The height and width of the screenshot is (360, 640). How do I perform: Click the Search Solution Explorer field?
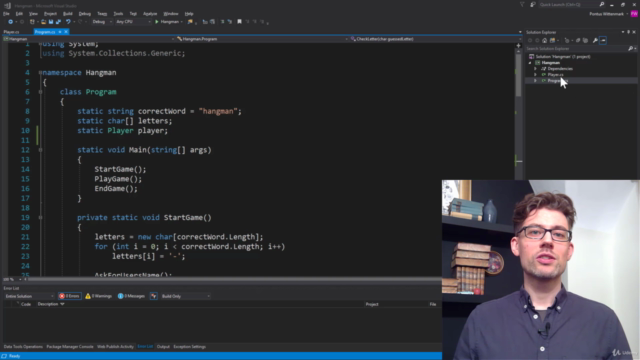[x=577, y=49]
